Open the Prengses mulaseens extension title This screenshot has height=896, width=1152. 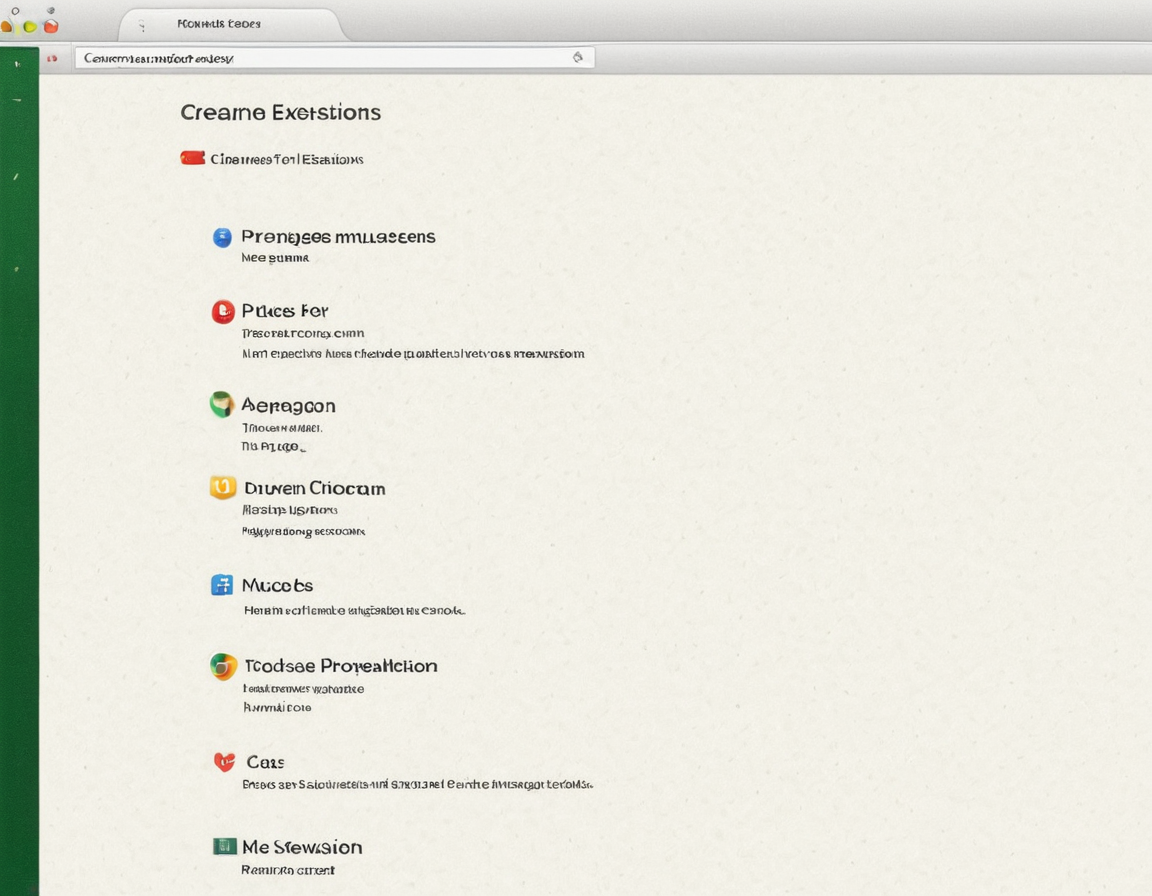click(337, 237)
